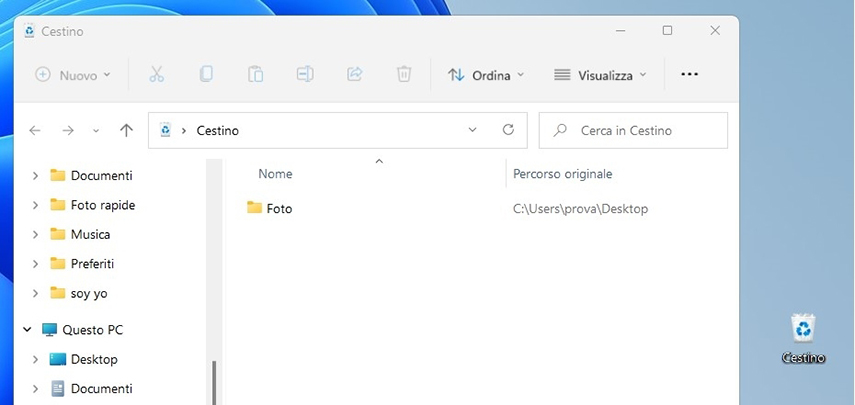Open the Visualizza view dropdown
The width and height of the screenshot is (855, 405).
coord(600,75)
